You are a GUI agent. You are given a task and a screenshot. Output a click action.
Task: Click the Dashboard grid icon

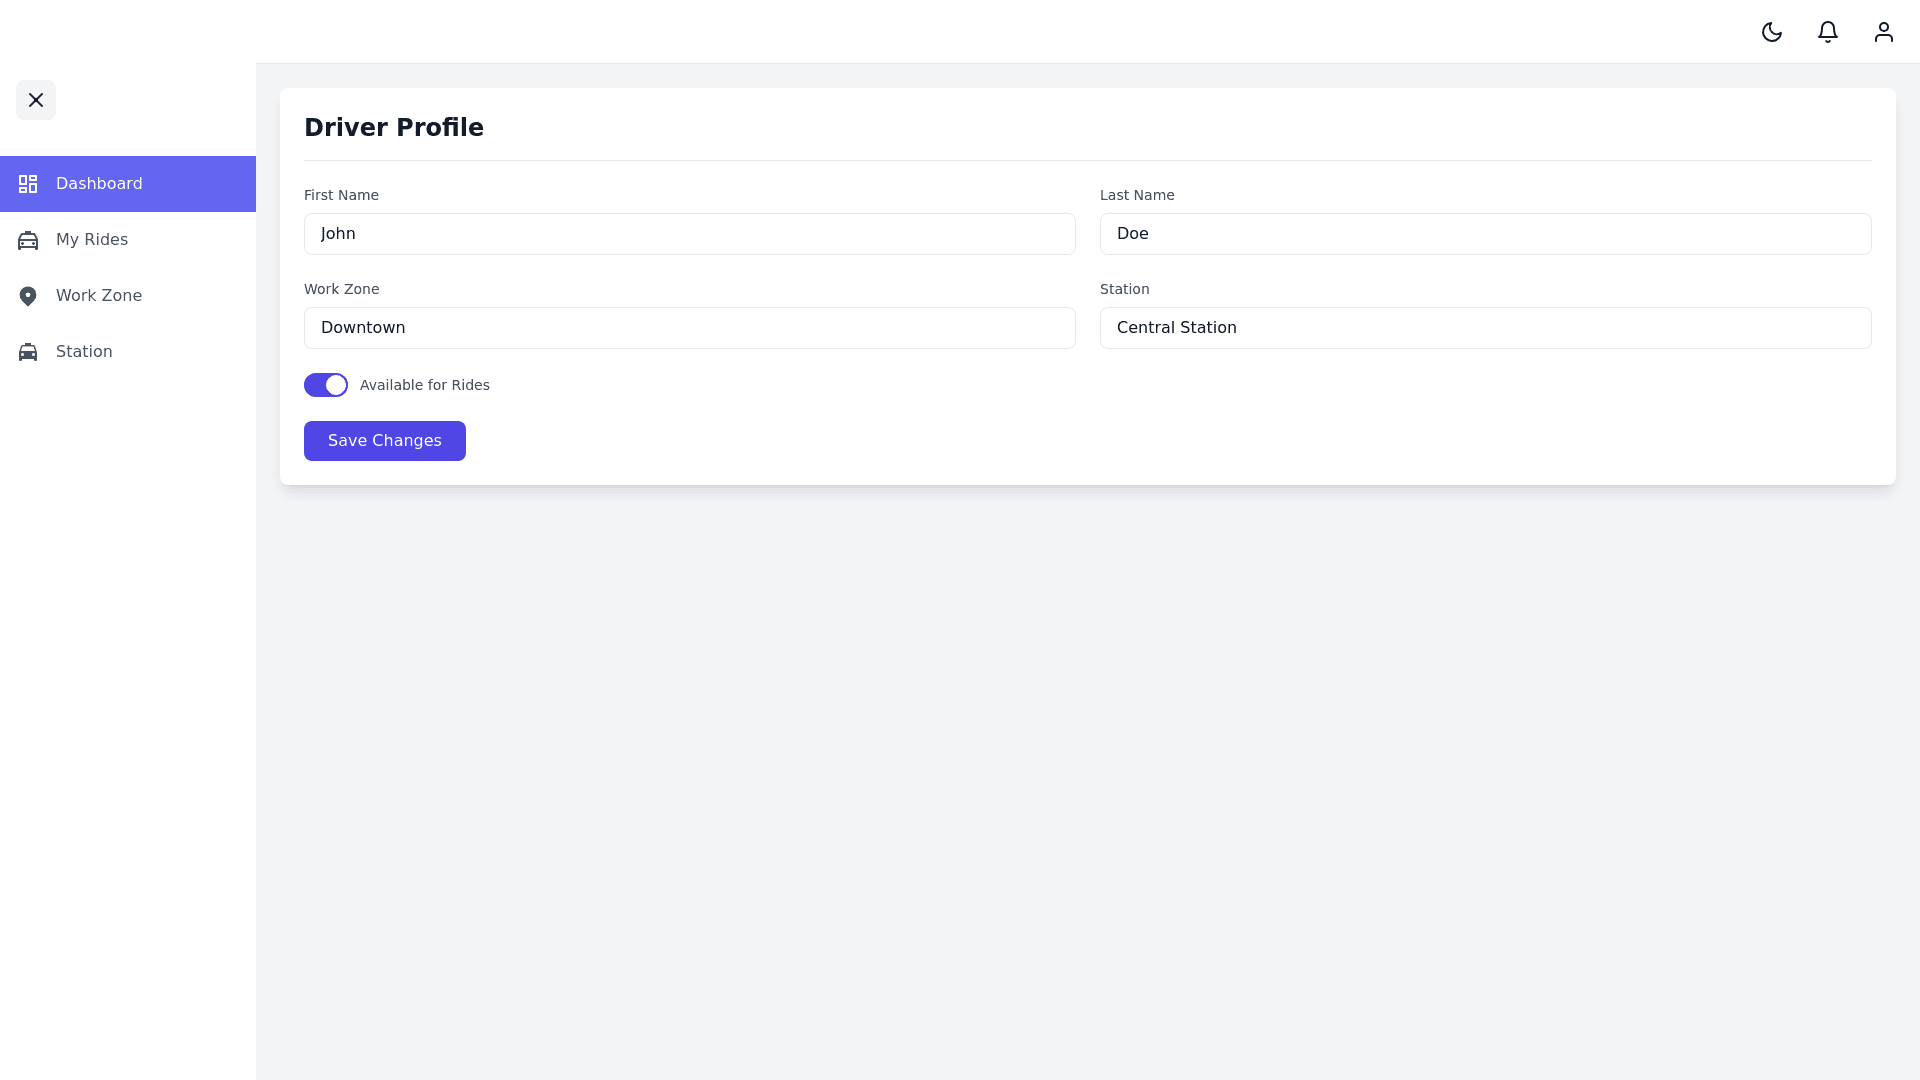coord(28,184)
